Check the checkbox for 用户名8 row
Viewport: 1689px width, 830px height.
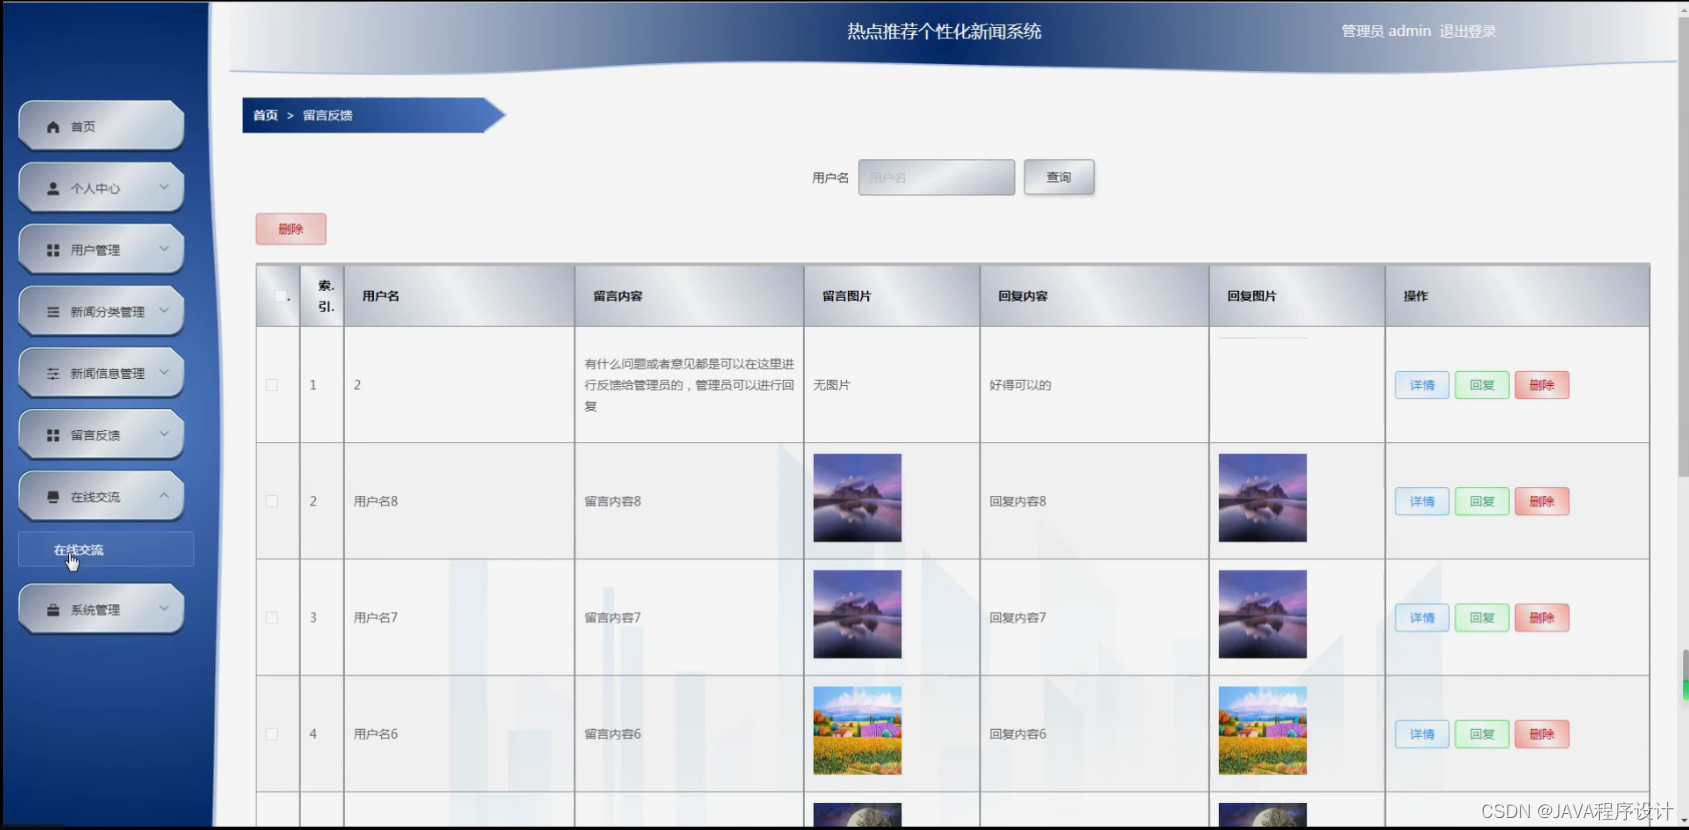click(272, 501)
